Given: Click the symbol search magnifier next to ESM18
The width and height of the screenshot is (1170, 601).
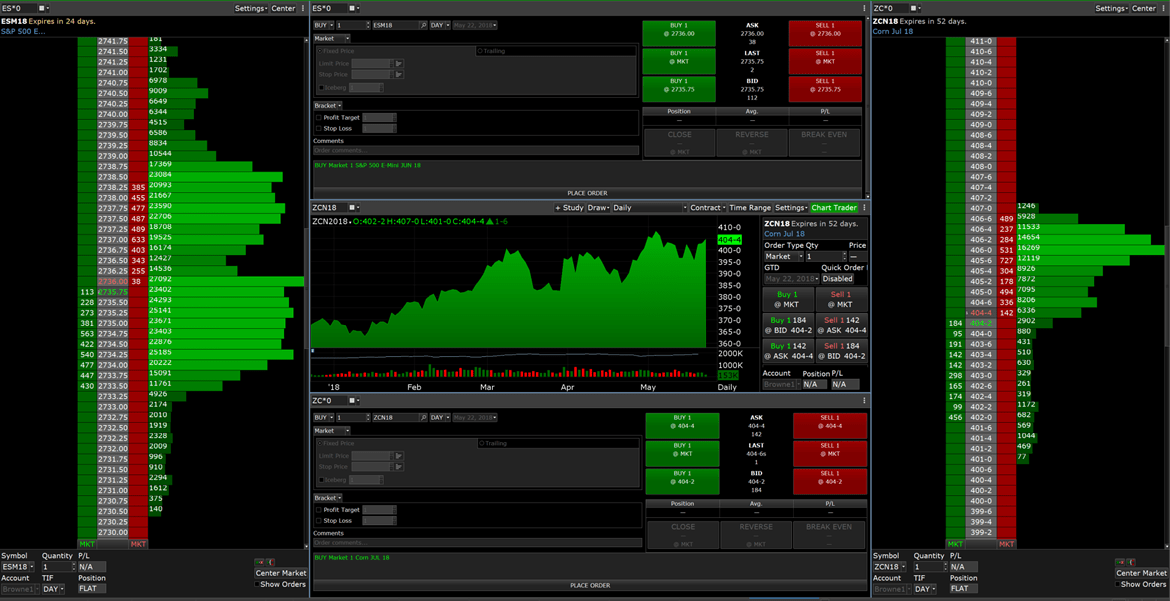Looking at the screenshot, I should [422, 24].
